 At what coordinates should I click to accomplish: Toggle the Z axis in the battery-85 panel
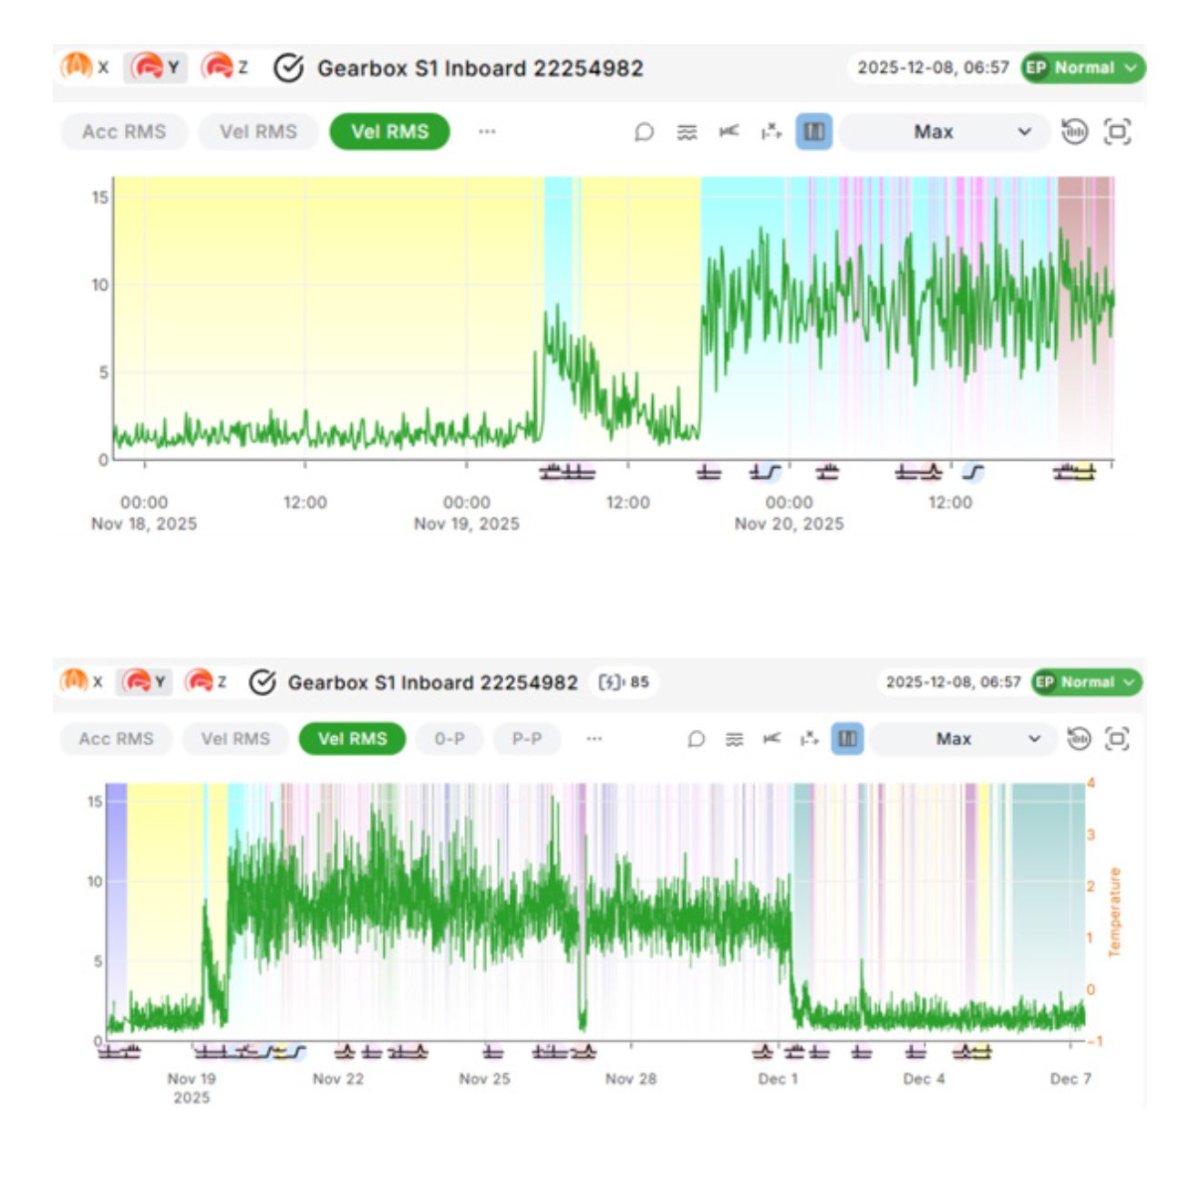coord(206,682)
